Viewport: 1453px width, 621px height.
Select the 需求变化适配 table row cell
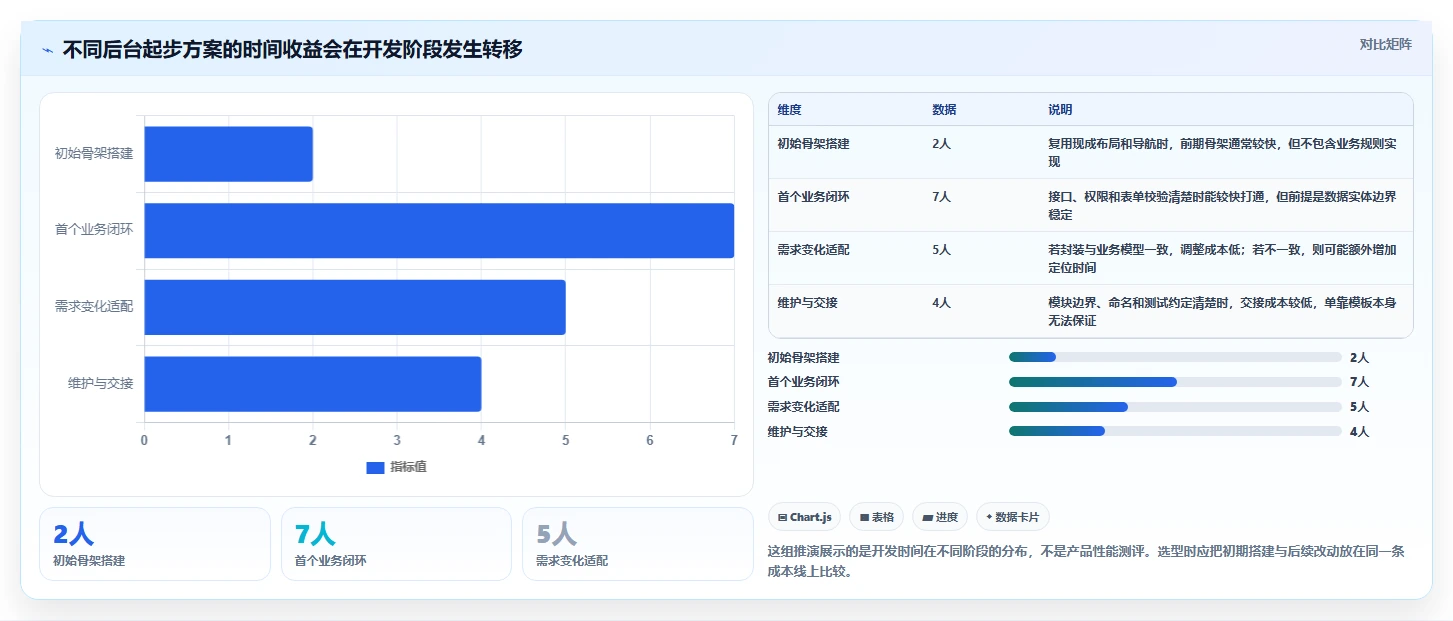813,250
